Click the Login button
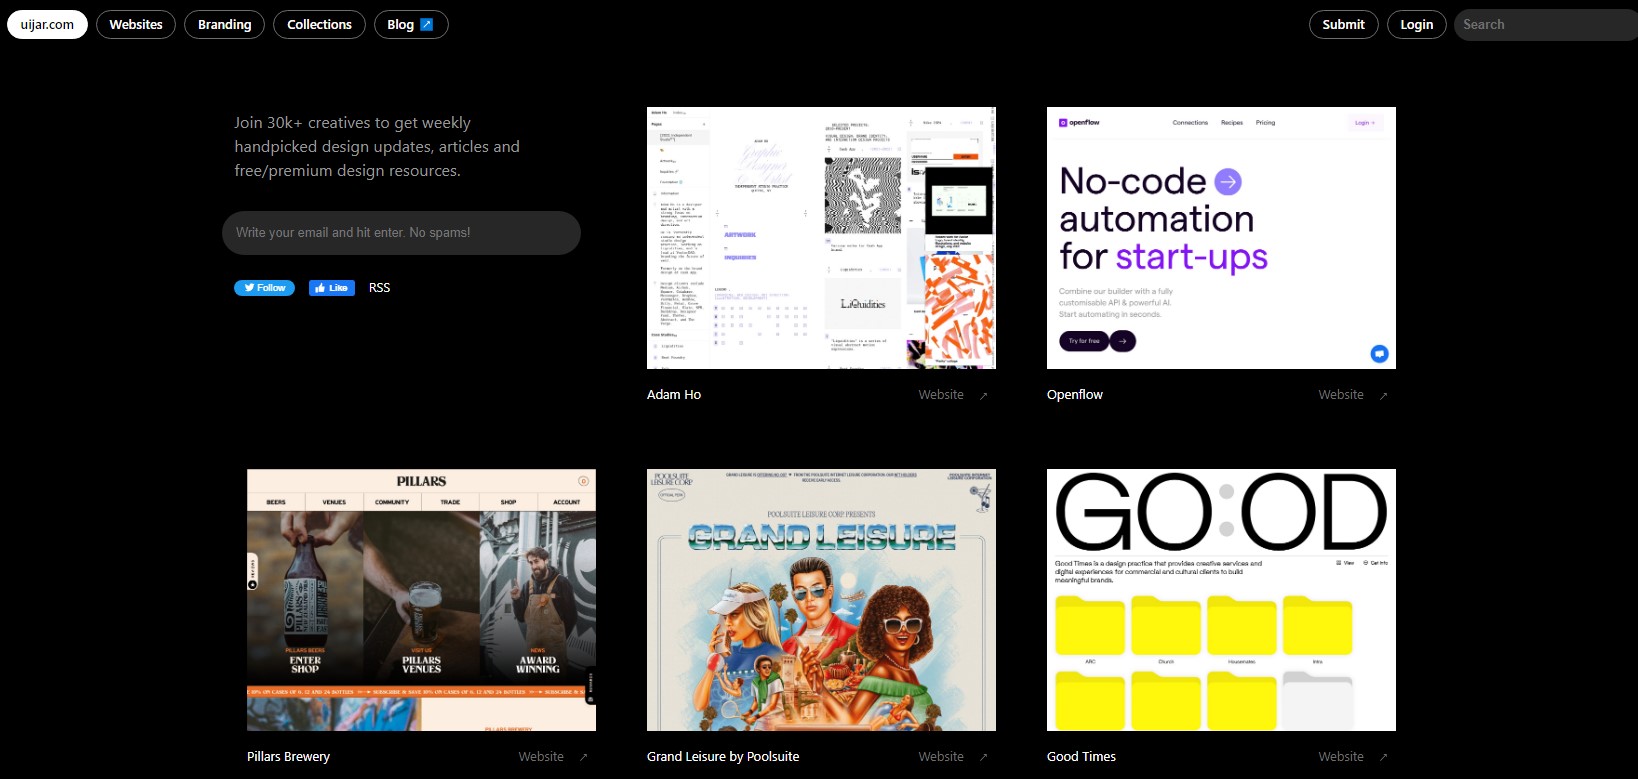This screenshot has height=779, width=1638. 1416,25
